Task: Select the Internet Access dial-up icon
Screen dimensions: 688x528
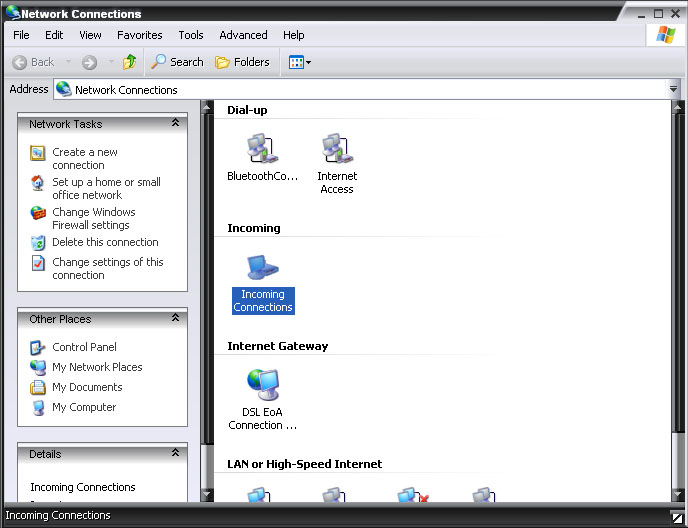Action: click(337, 149)
